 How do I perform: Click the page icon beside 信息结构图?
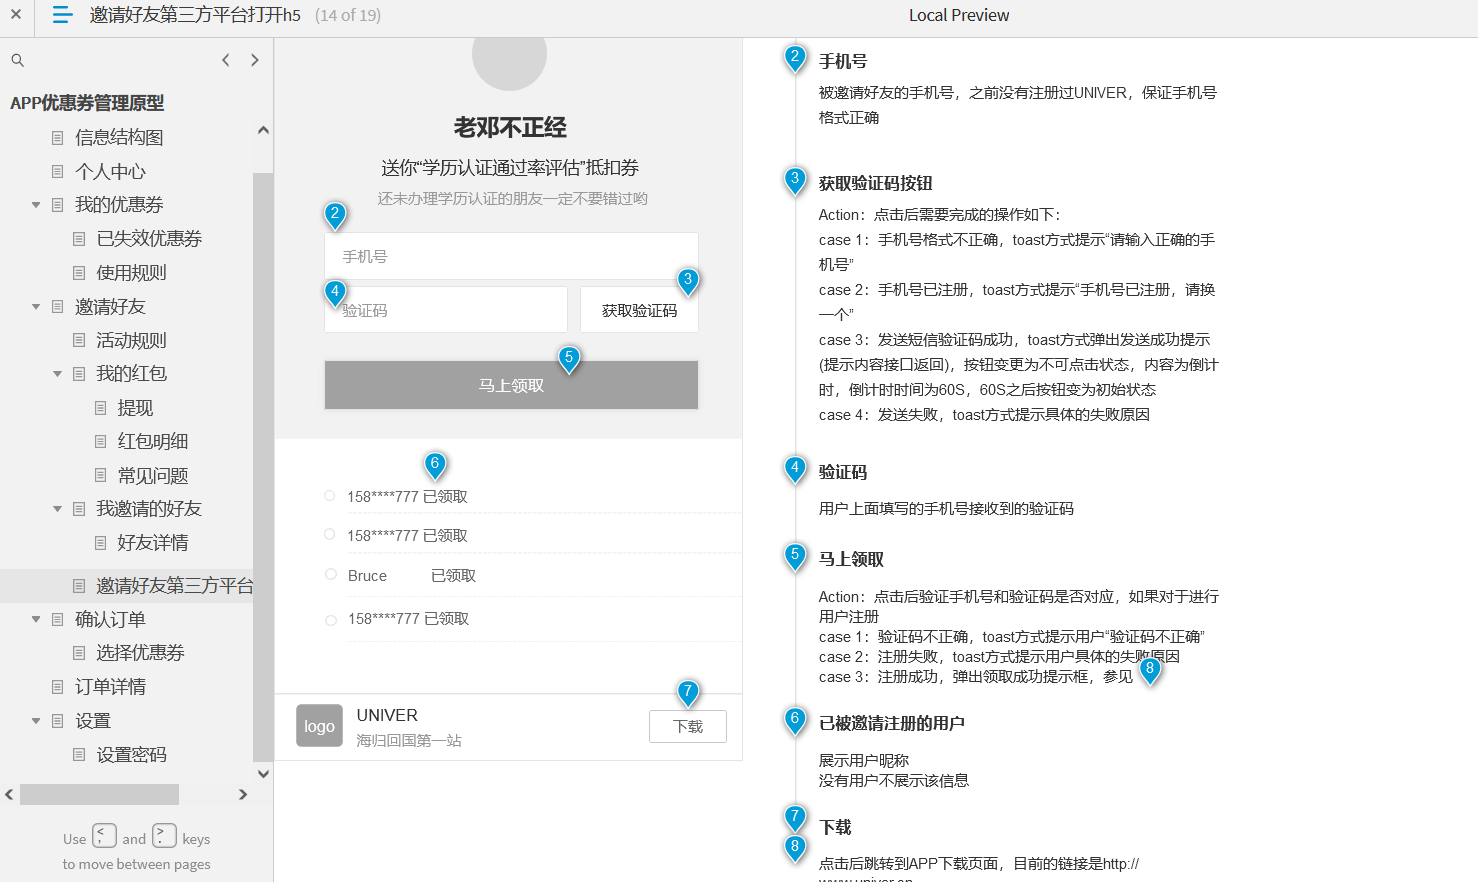pos(57,138)
